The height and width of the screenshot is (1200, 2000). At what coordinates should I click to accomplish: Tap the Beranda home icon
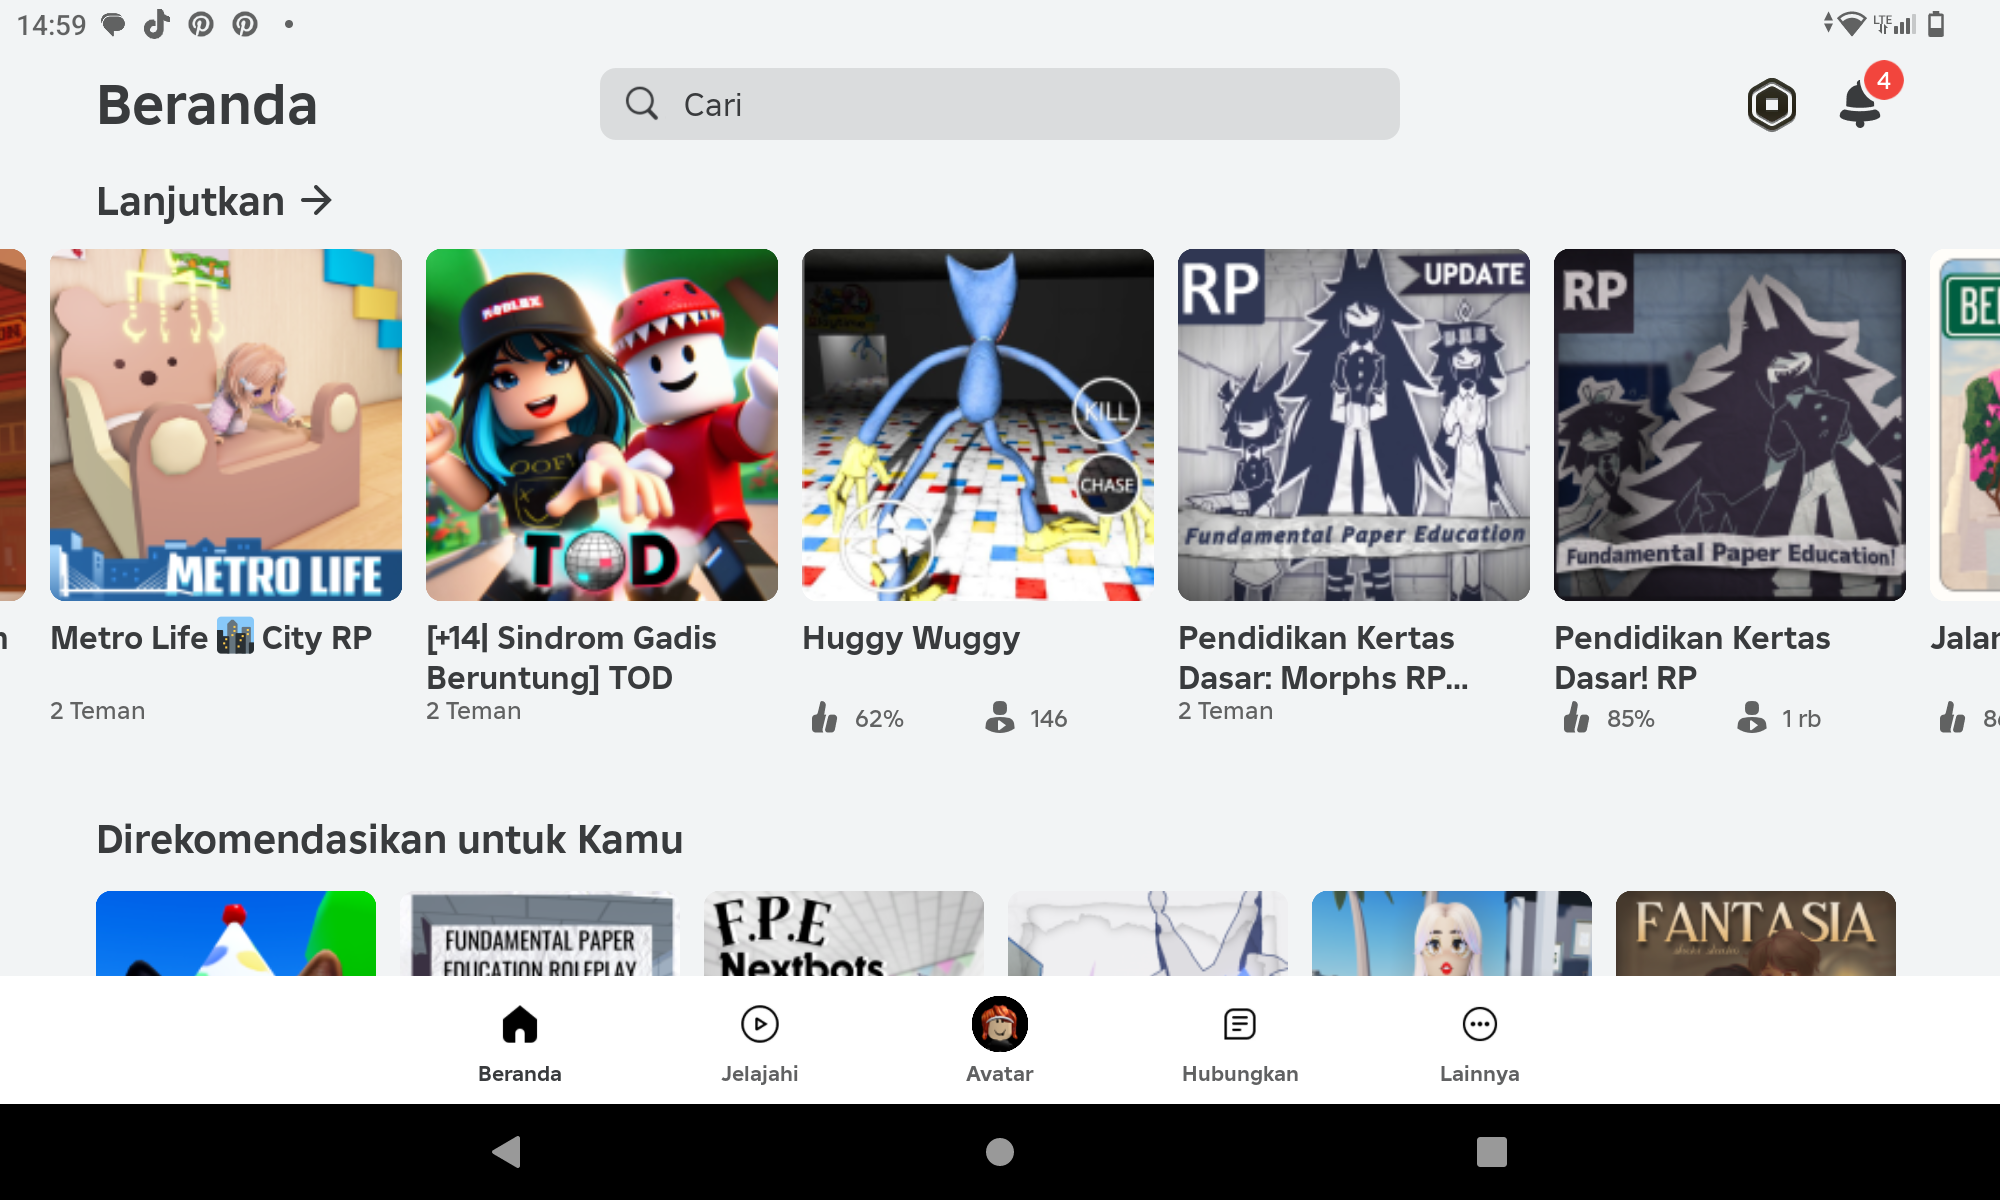tap(519, 1024)
